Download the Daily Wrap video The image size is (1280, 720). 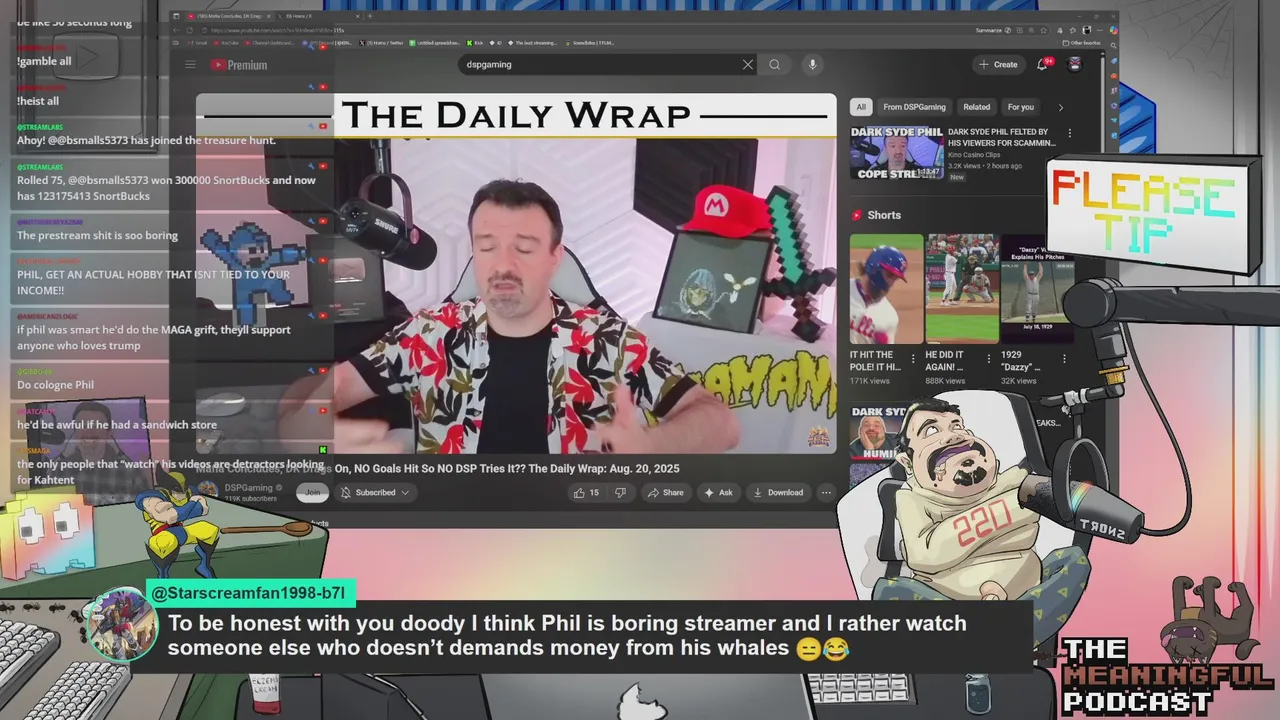(778, 492)
